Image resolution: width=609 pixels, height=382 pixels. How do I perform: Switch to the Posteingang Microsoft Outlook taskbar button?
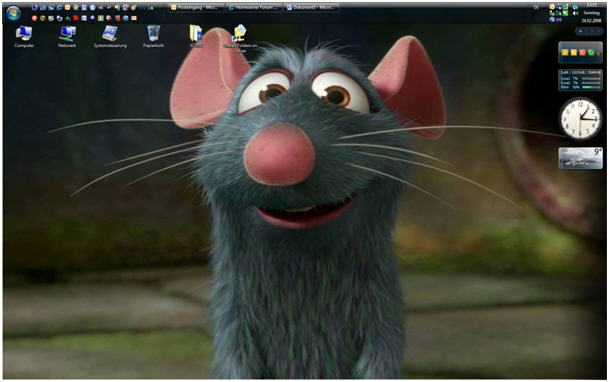click(x=197, y=7)
